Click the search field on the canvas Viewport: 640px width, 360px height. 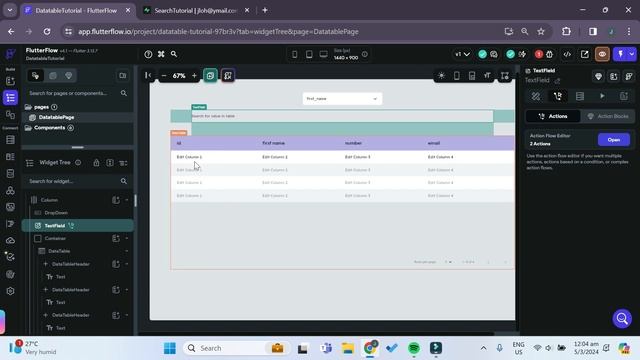342,116
